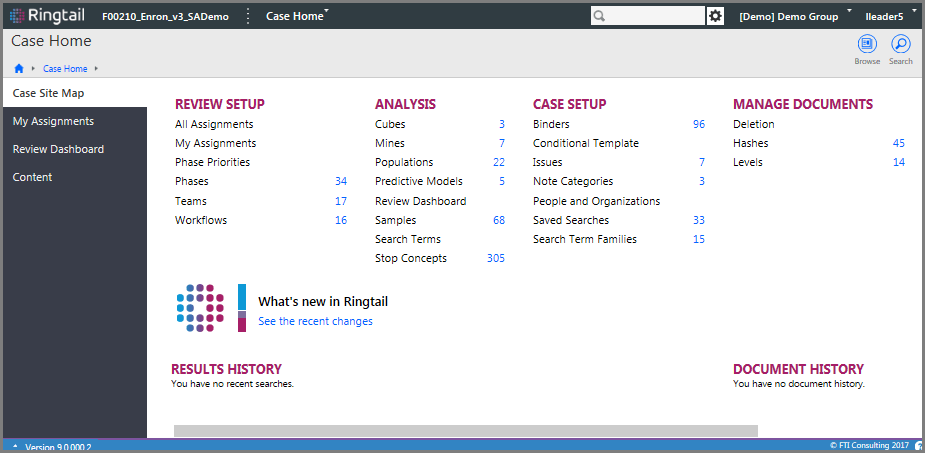Click the Populations count 22
This screenshot has width=925, height=453.
click(x=499, y=162)
